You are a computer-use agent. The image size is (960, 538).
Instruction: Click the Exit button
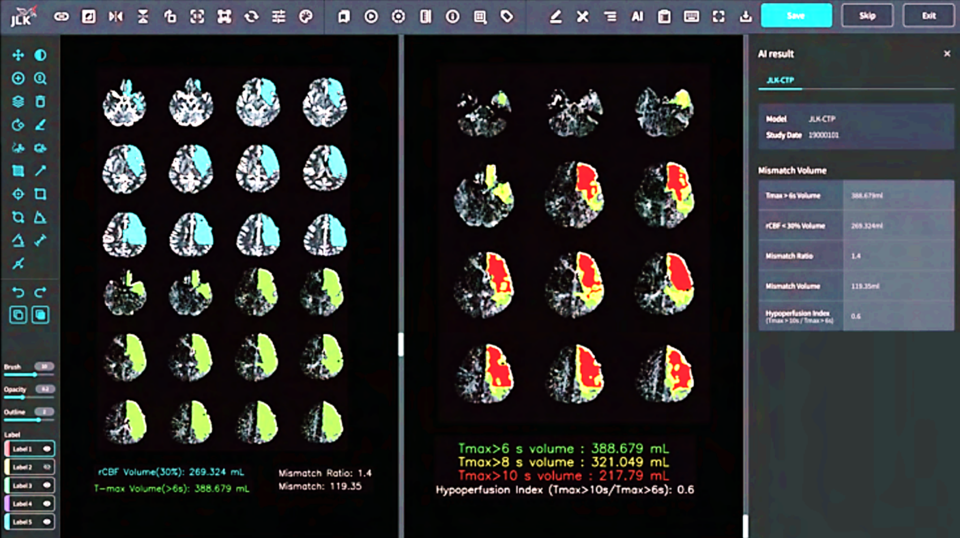pyautogui.click(x=927, y=15)
